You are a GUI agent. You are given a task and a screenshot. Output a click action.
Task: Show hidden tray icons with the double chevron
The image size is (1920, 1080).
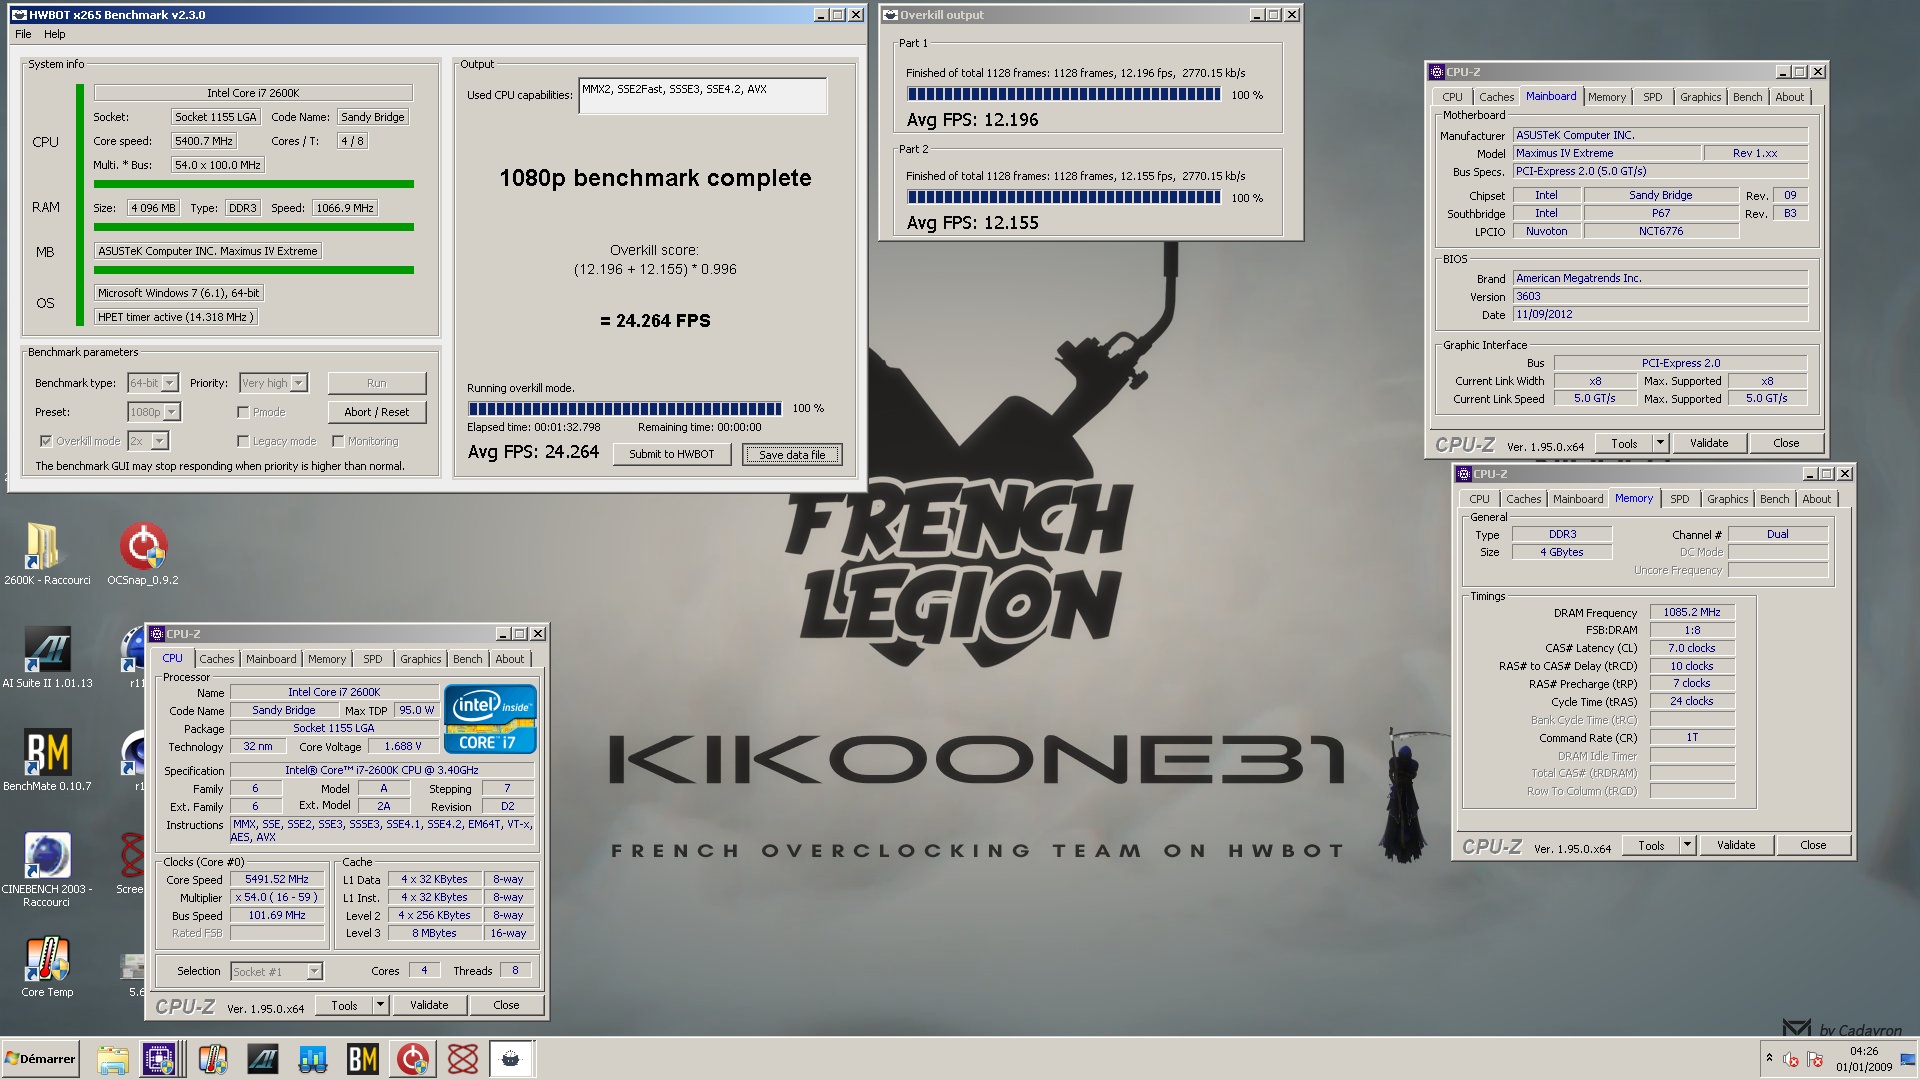(1769, 1058)
